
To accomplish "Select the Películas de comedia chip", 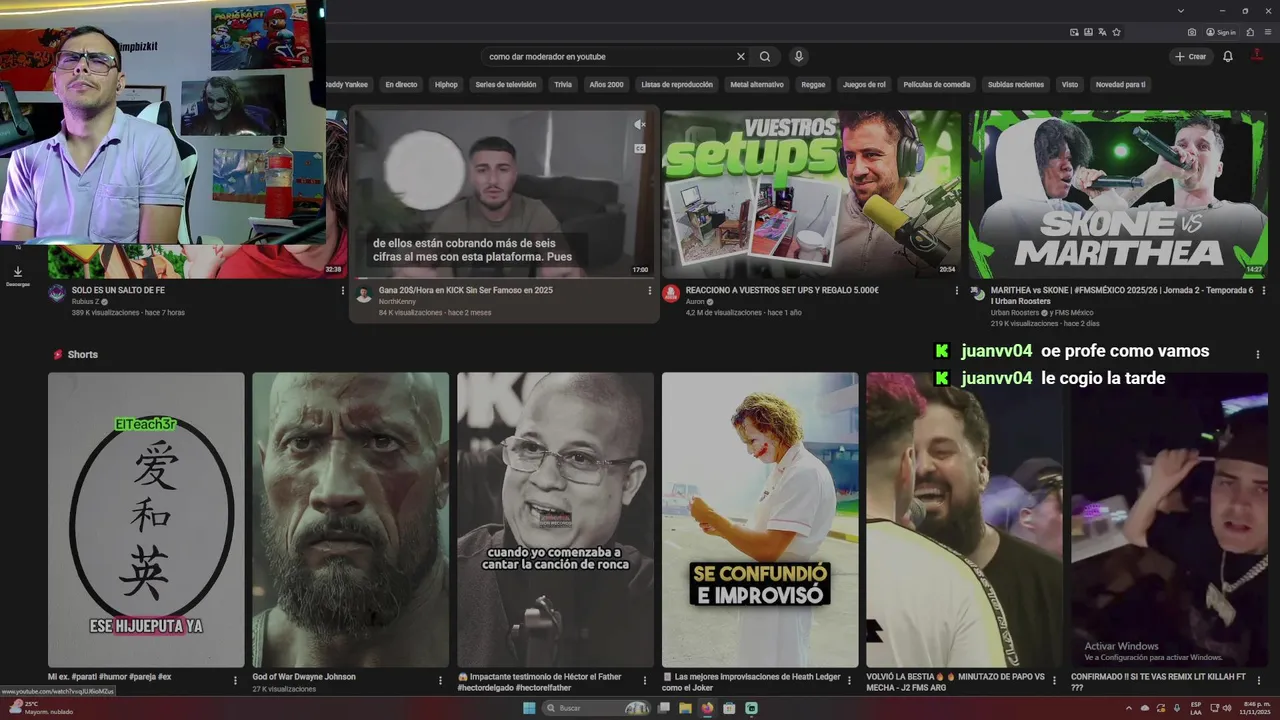I will click(x=937, y=85).
